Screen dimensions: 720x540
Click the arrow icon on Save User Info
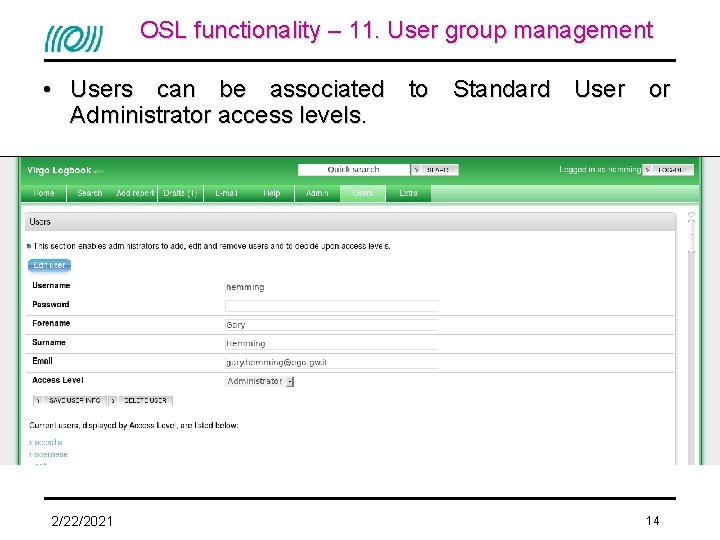click(38, 400)
